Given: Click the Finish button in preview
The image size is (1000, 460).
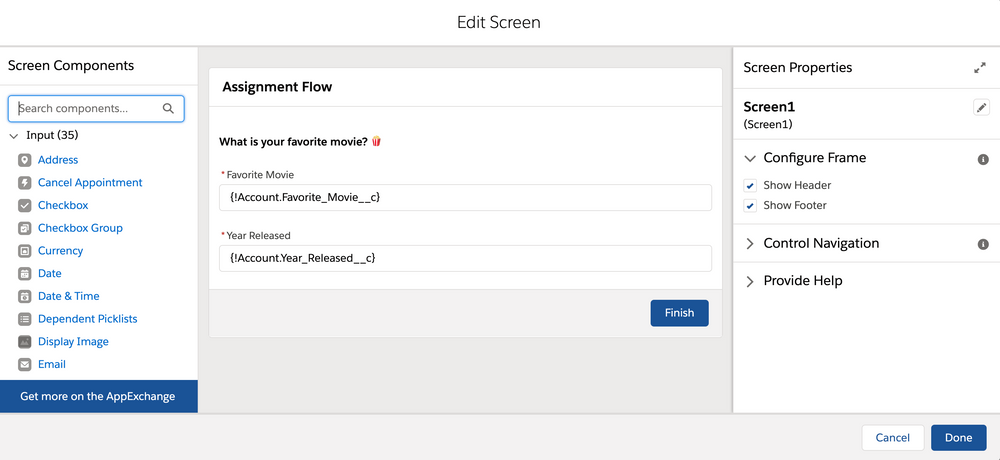Looking at the screenshot, I should click(679, 313).
